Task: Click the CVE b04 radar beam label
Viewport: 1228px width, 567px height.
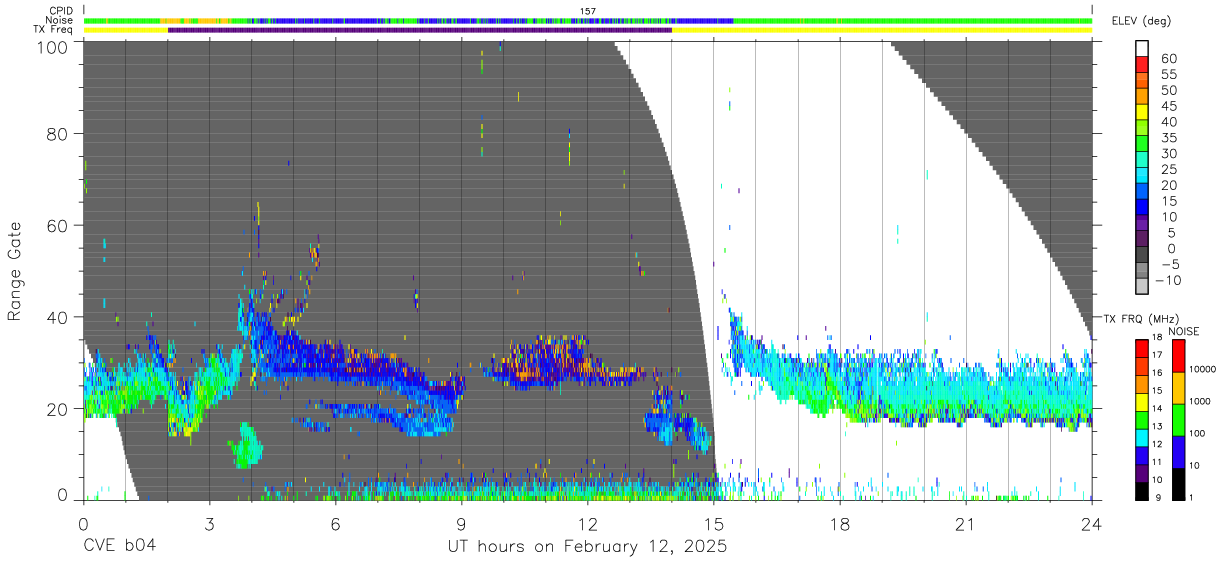Action: point(119,547)
